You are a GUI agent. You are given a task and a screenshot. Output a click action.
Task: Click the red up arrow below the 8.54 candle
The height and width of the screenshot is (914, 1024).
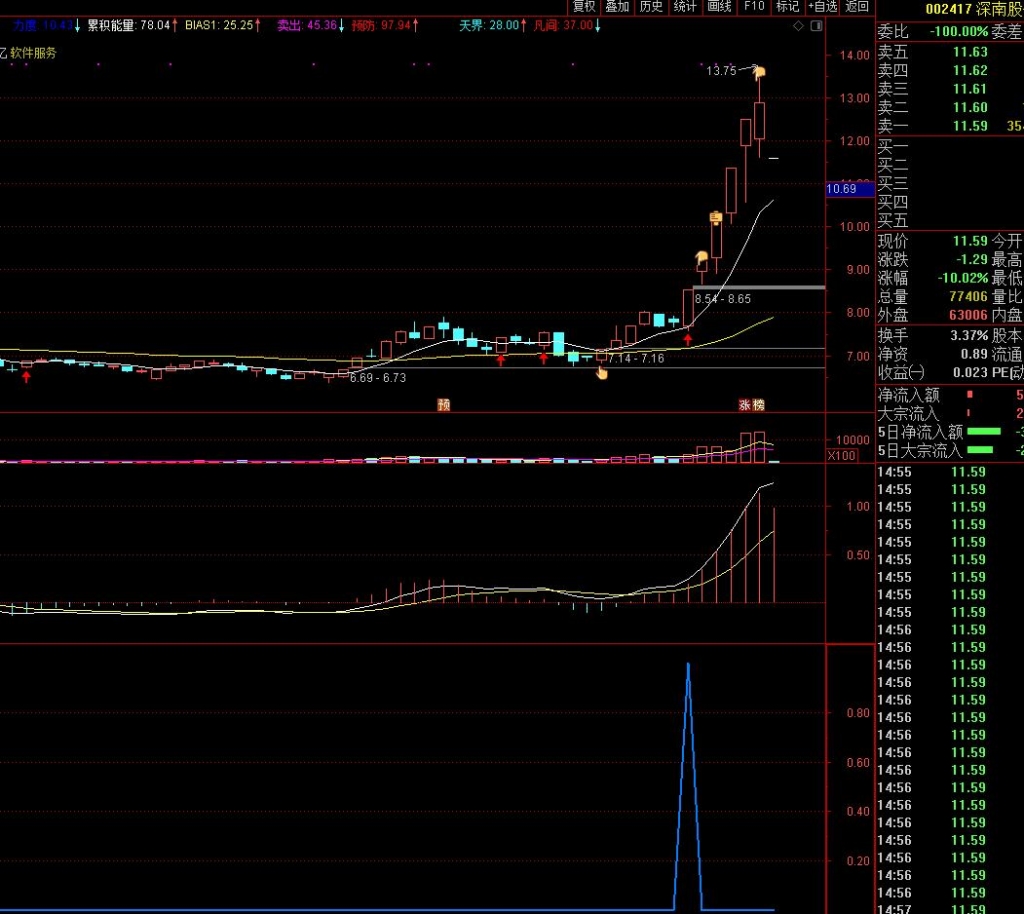pos(688,340)
